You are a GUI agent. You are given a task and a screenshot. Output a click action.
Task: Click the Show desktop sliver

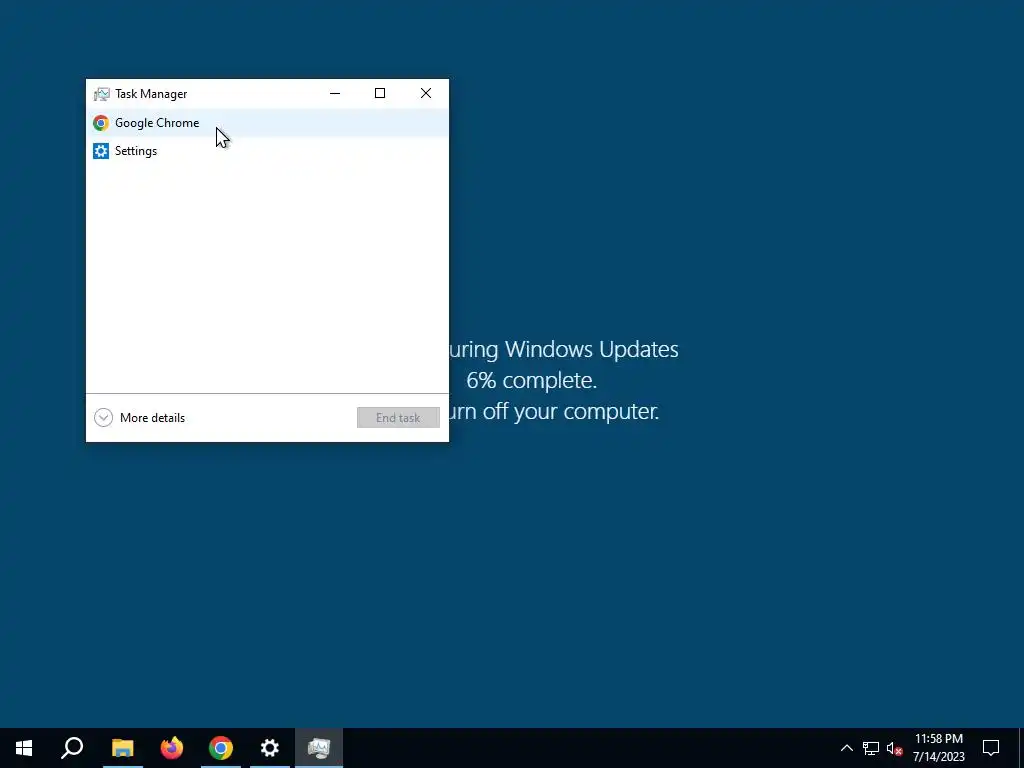coord(1021,748)
